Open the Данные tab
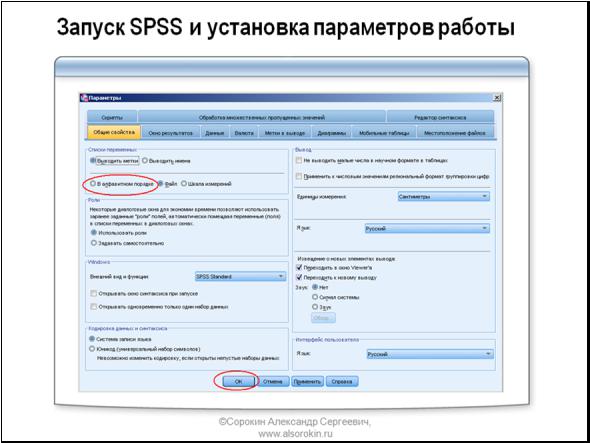Screen dimensions: 590x443 (x=214, y=133)
